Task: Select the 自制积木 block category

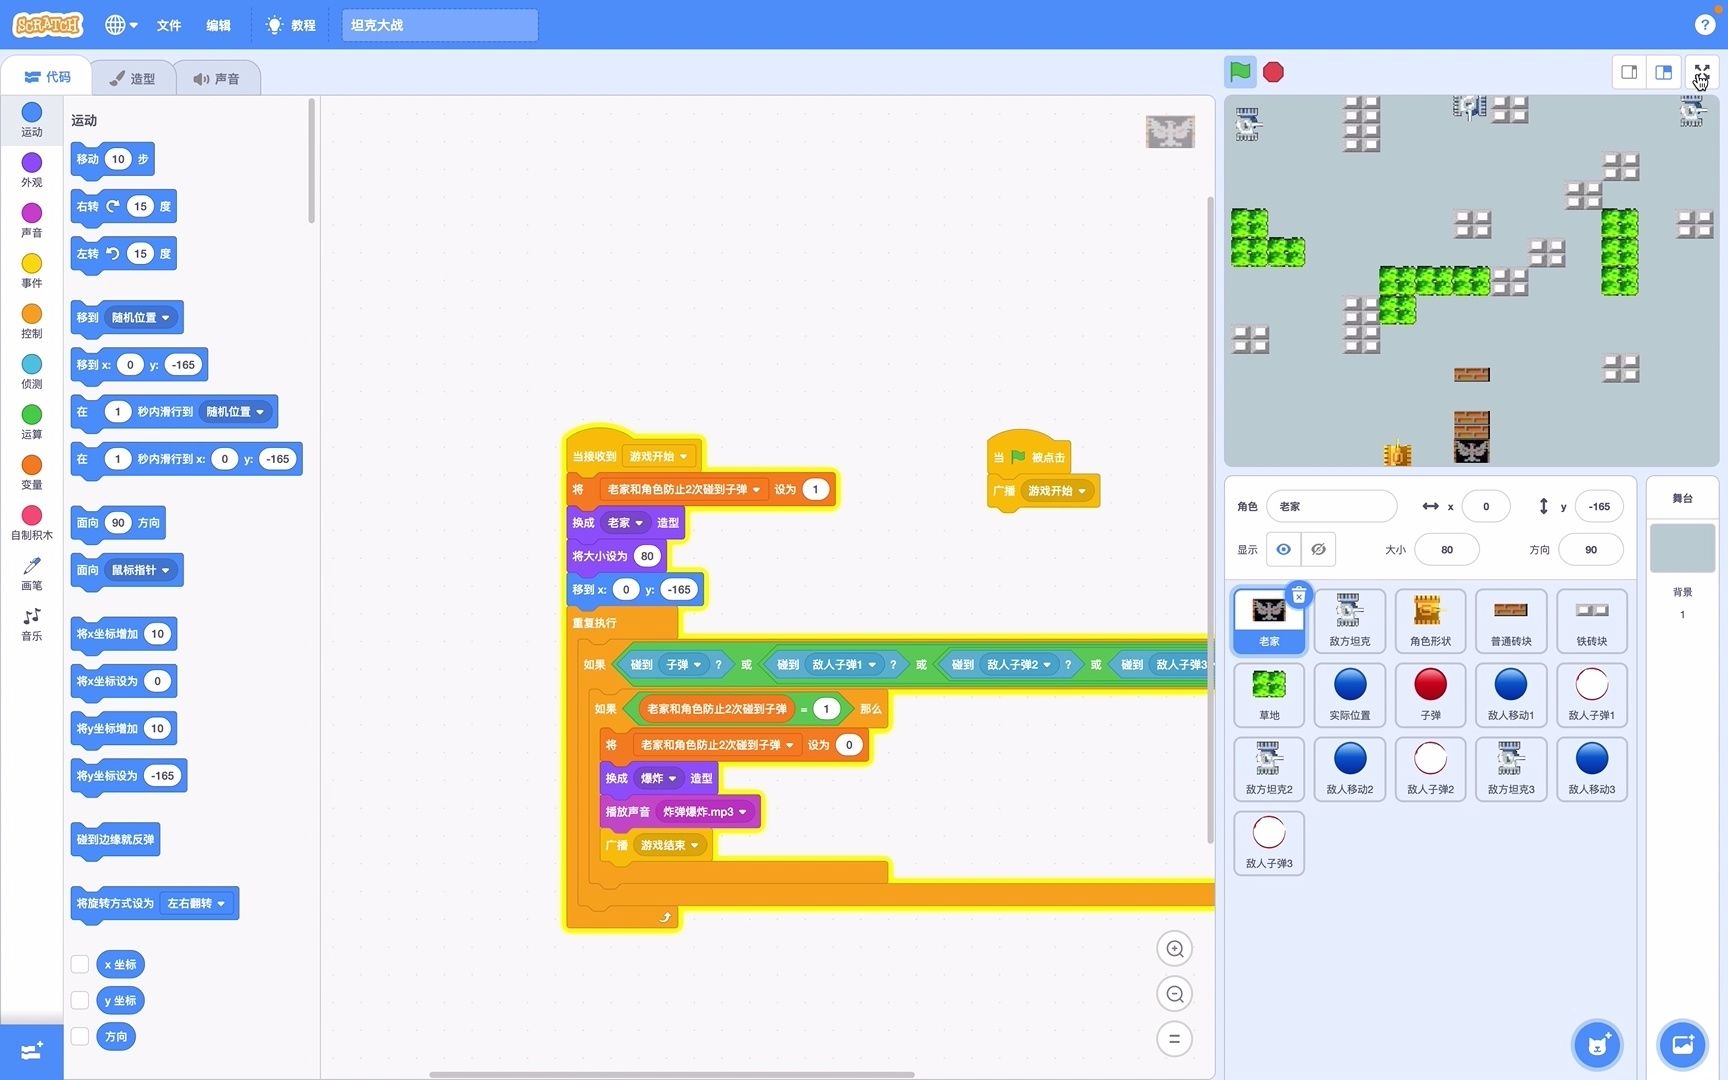Action: [x=32, y=523]
